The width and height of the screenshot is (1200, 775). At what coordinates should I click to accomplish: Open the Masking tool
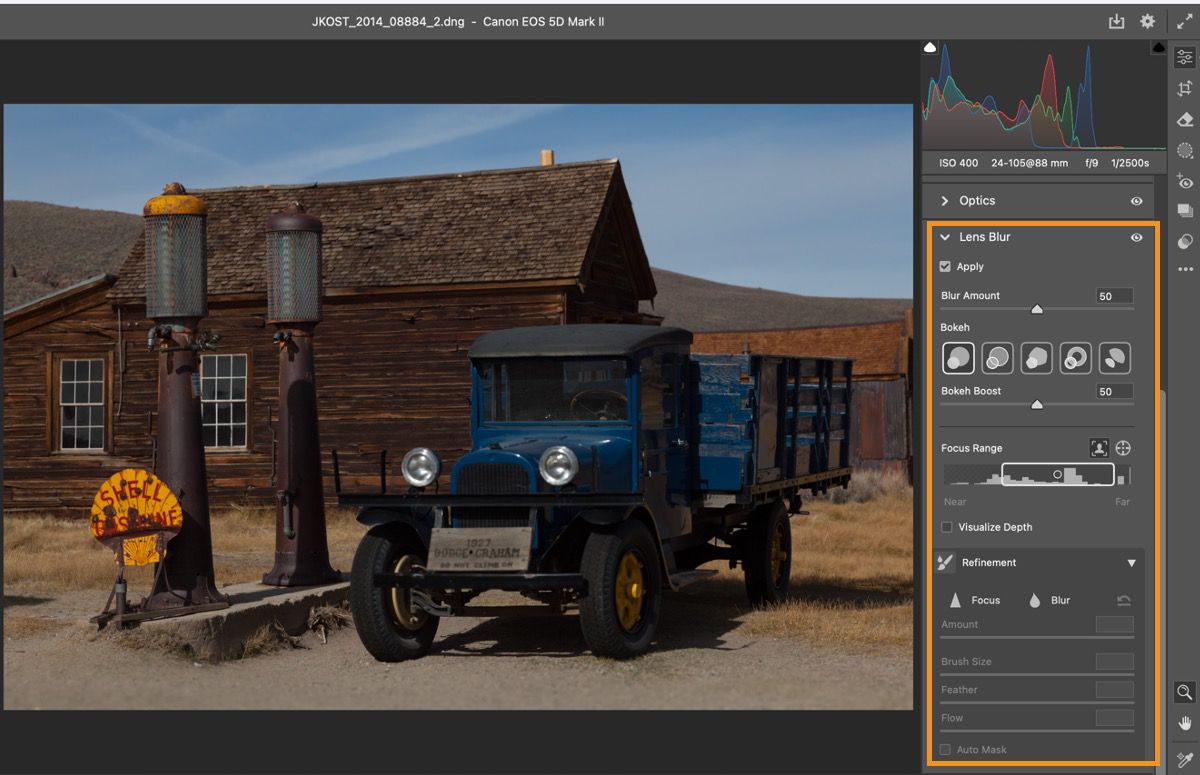pyautogui.click(x=1185, y=151)
